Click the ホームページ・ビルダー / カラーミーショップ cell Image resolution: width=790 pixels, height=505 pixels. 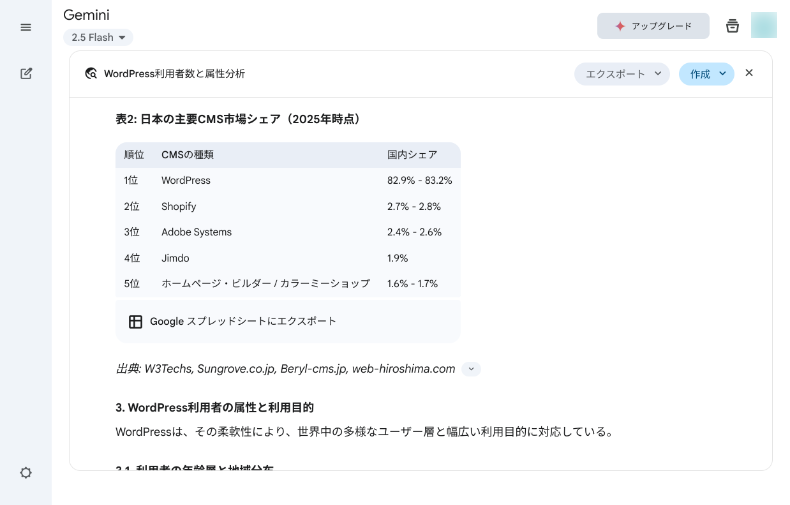[266, 284]
